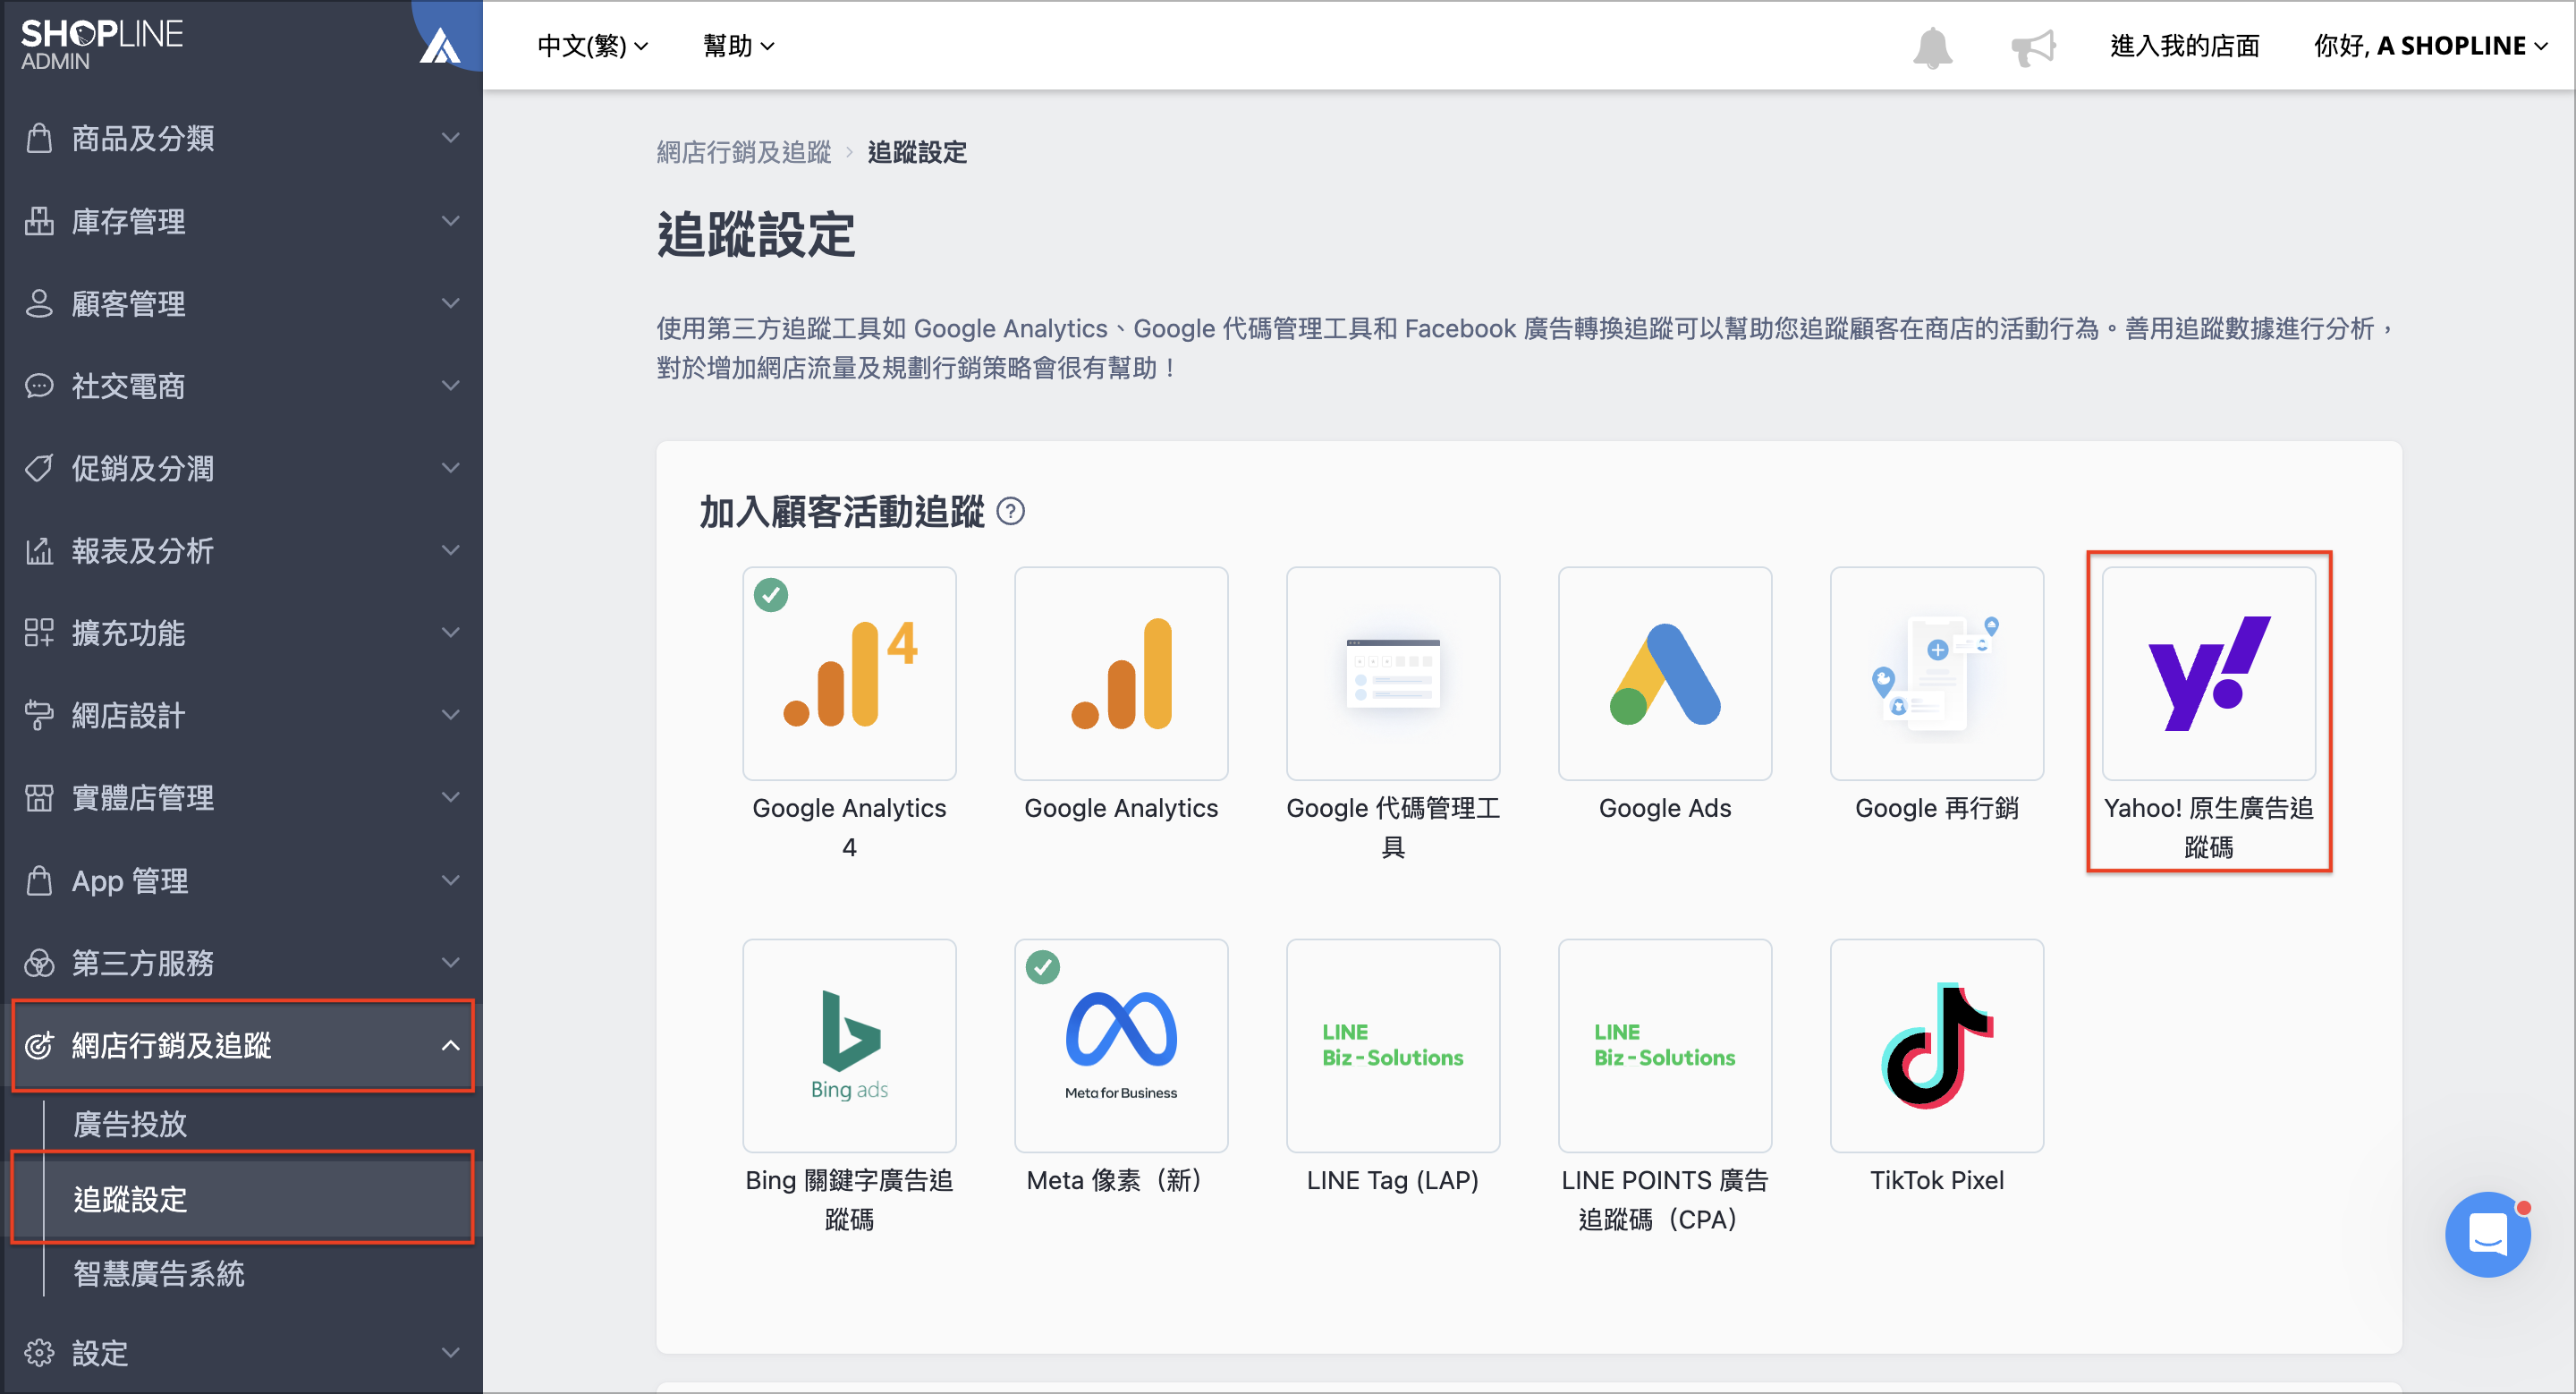Click the 促銷及分潤 tag icon
The image size is (2576, 1394).
[39, 468]
